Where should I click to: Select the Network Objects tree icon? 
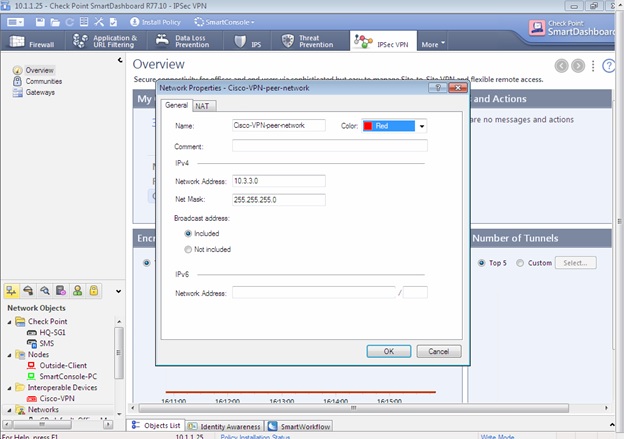tap(12, 291)
